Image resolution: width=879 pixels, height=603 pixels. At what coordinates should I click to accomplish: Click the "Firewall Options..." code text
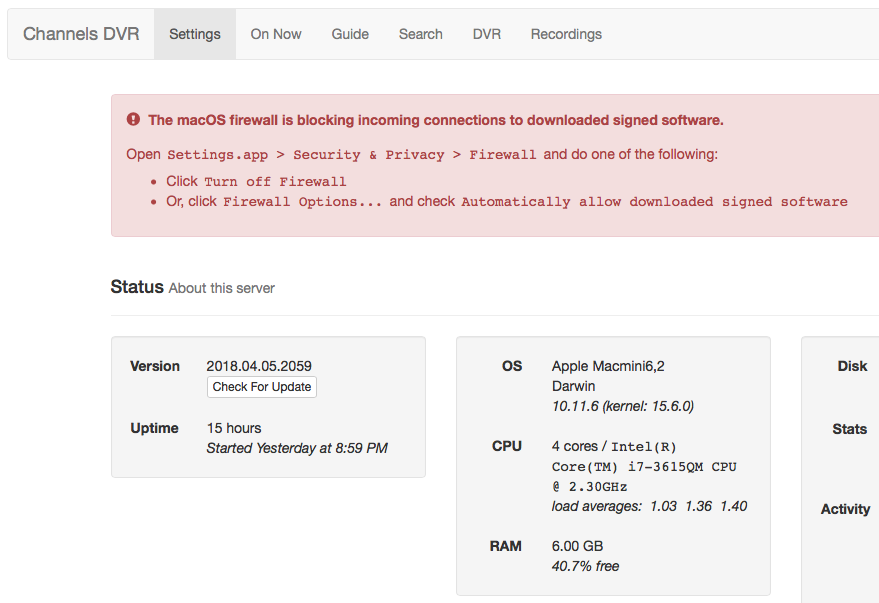point(302,202)
